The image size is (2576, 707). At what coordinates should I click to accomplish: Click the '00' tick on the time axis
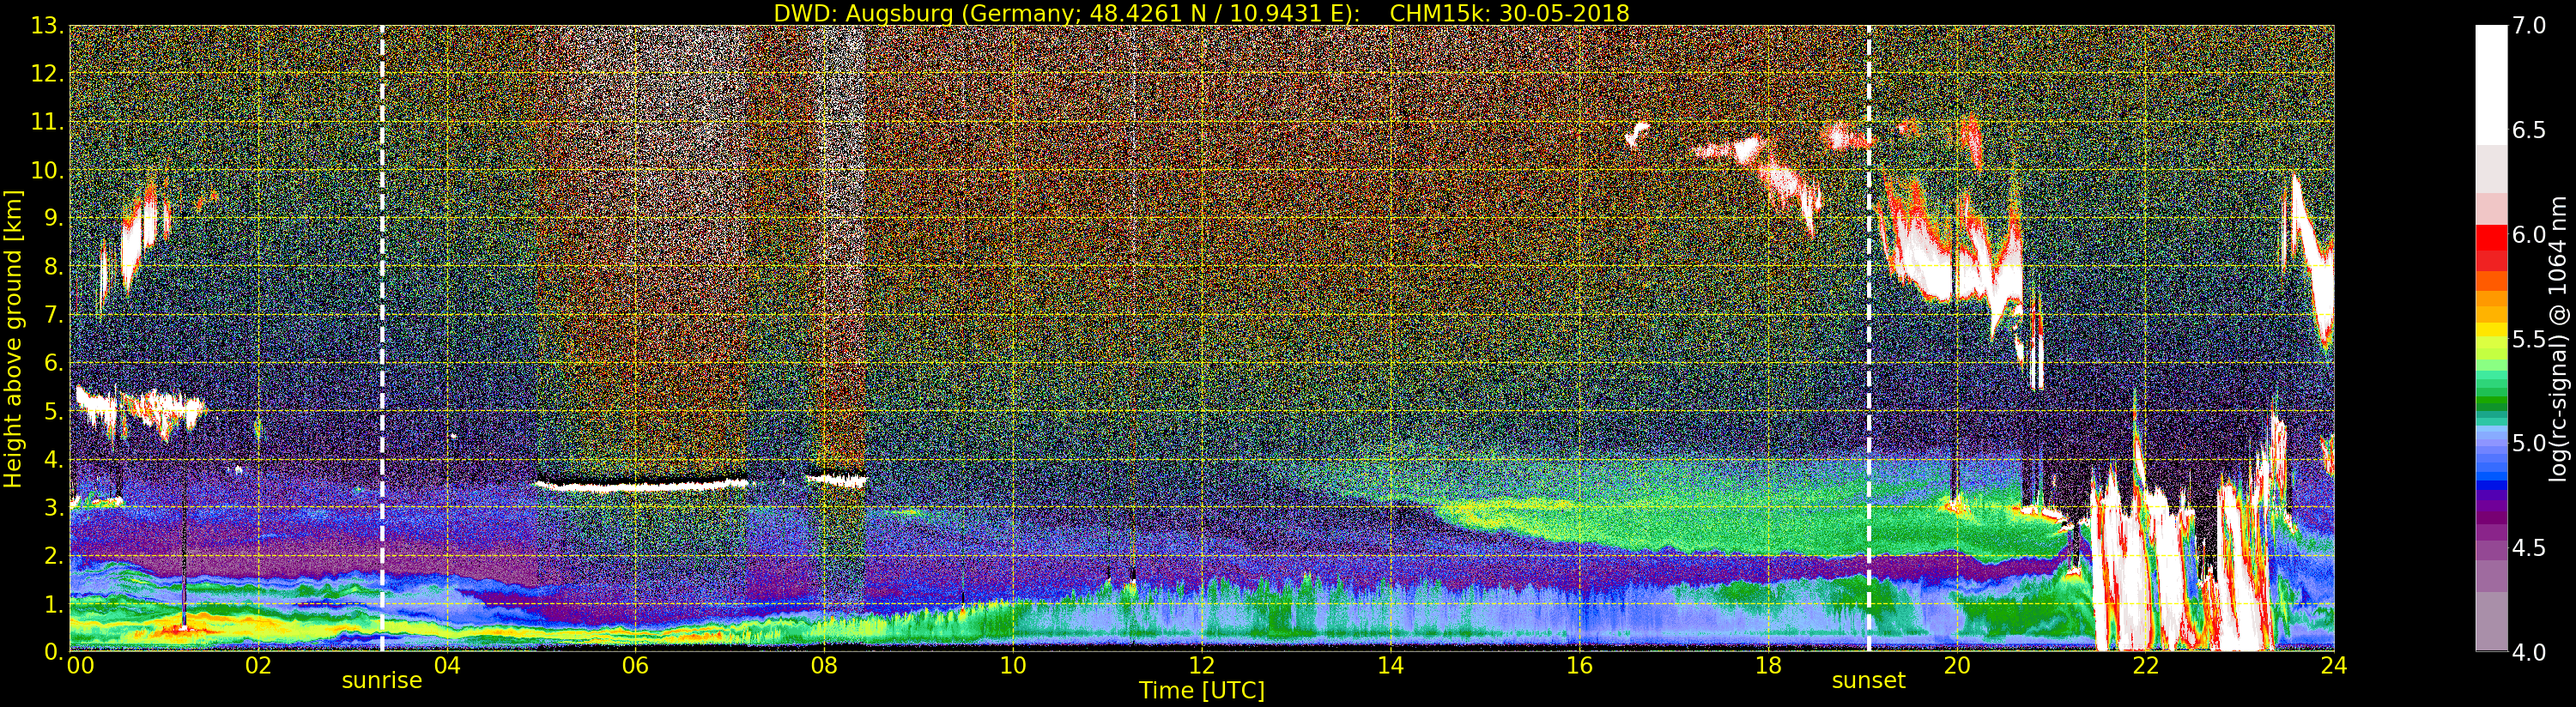[80, 666]
